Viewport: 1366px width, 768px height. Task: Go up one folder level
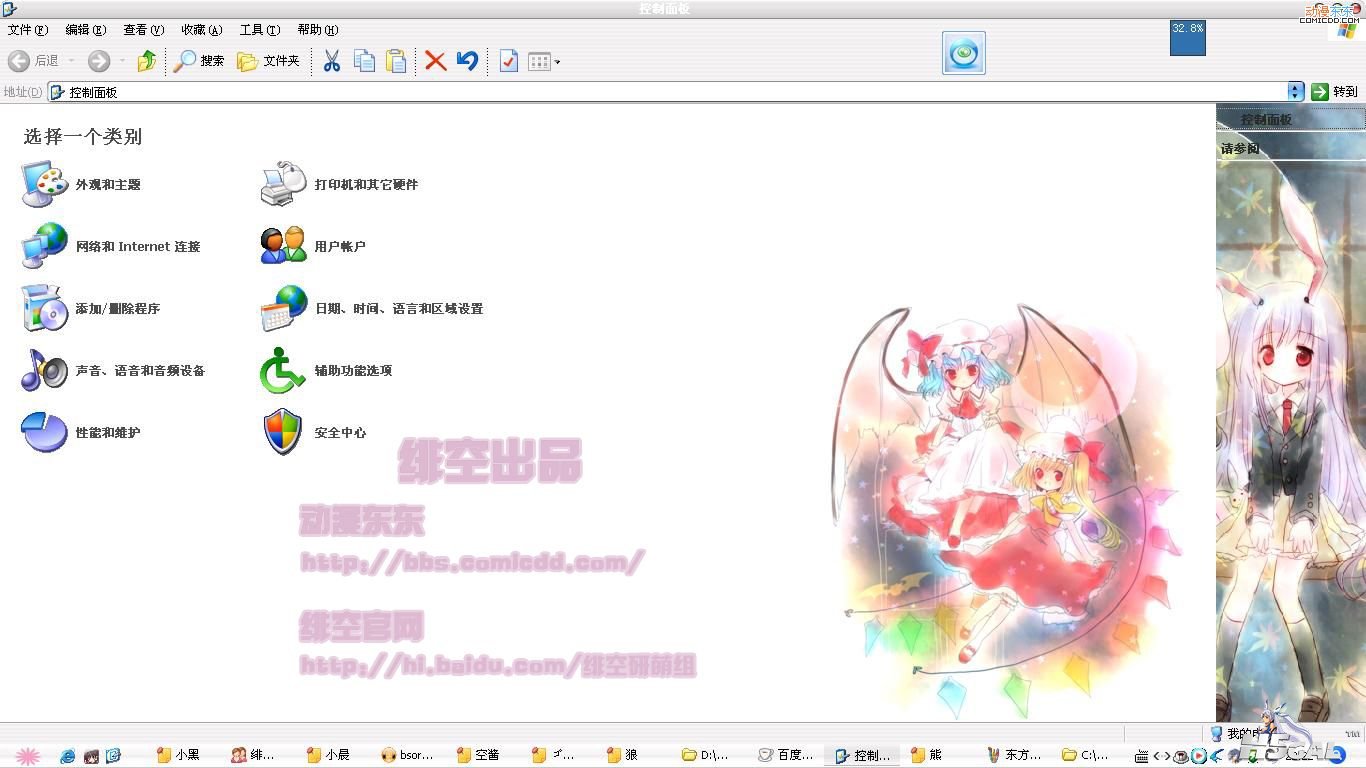(x=147, y=61)
